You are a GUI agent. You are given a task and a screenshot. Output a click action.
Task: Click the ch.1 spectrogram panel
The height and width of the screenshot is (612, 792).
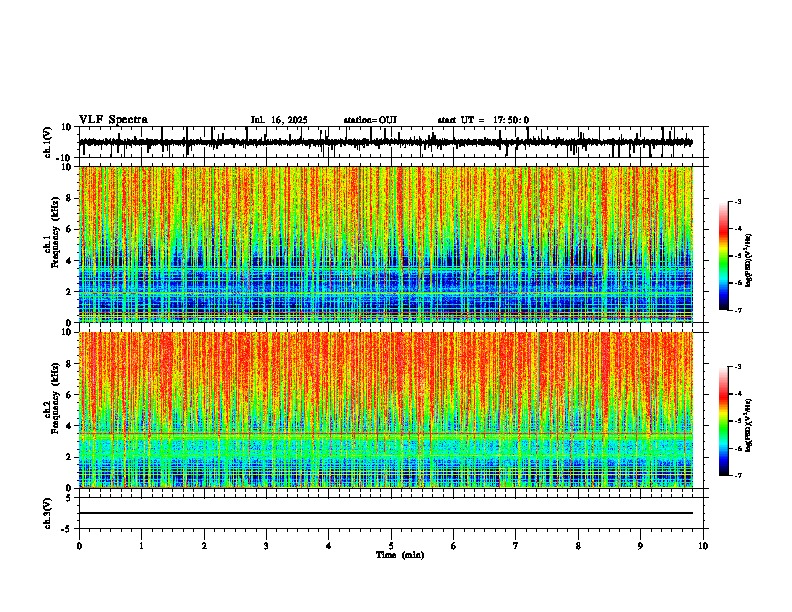pos(386,244)
